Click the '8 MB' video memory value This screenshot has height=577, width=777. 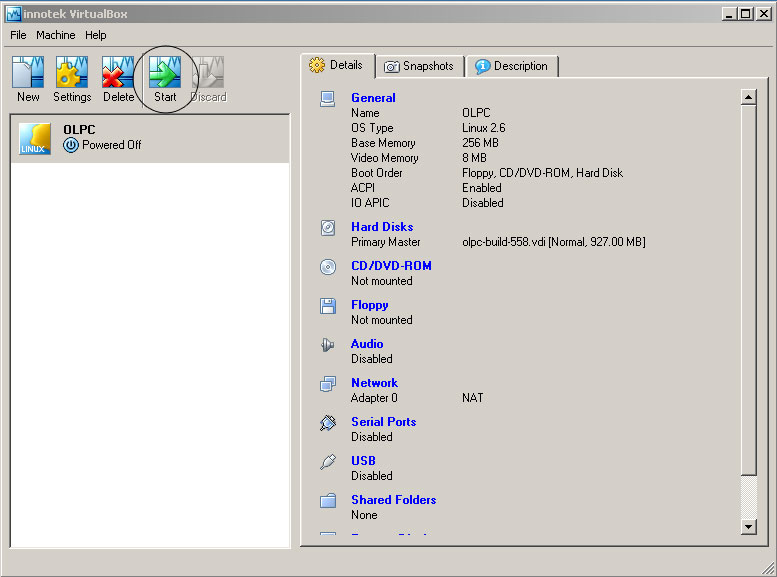click(x=474, y=158)
